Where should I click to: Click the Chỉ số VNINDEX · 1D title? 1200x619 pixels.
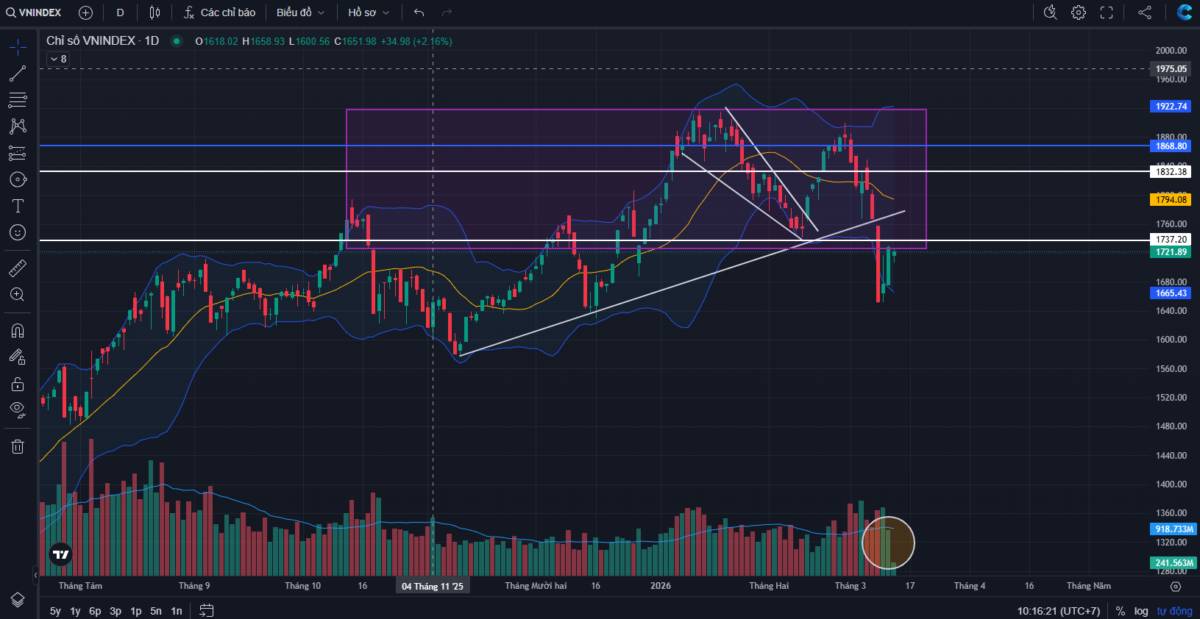coord(103,41)
